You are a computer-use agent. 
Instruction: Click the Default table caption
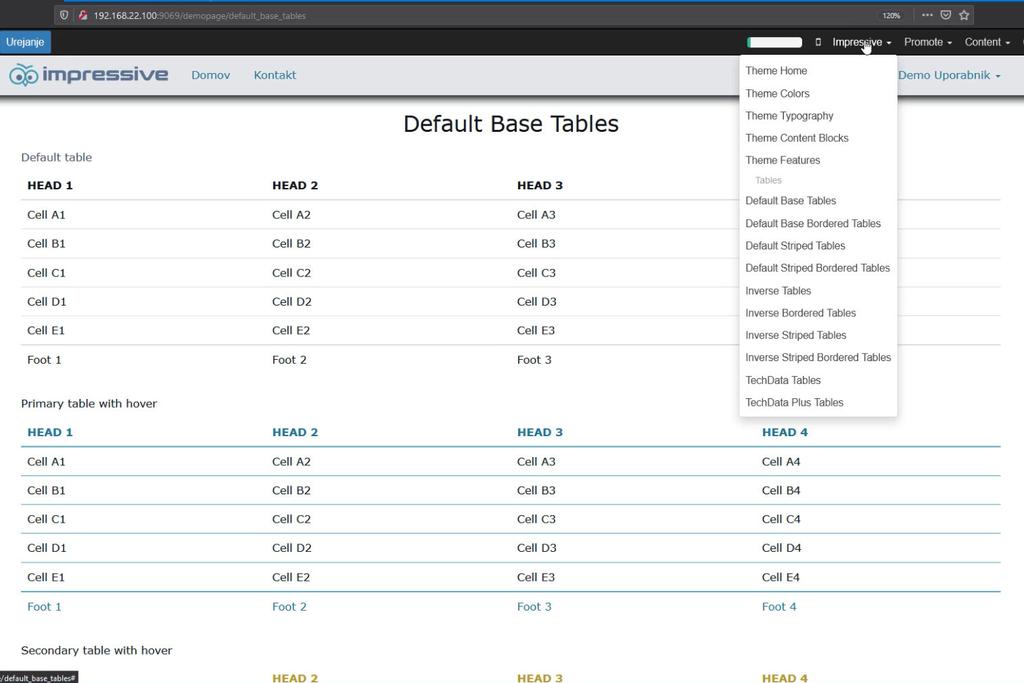click(56, 157)
